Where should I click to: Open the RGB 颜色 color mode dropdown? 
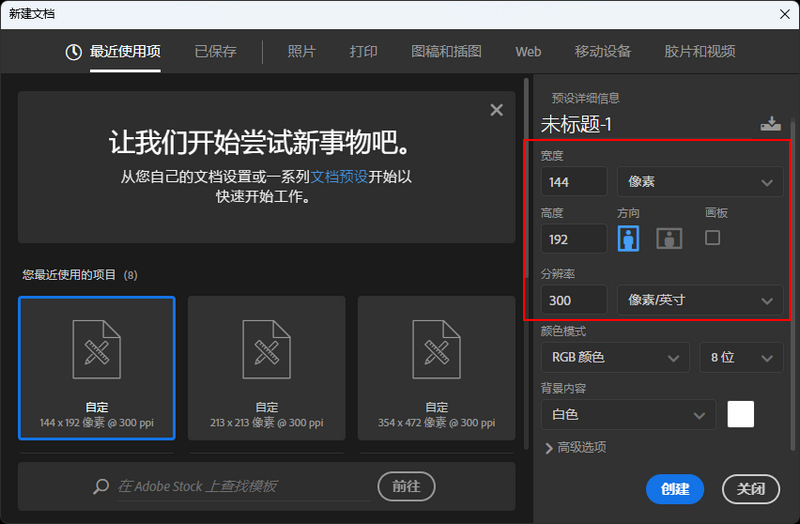tap(615, 357)
